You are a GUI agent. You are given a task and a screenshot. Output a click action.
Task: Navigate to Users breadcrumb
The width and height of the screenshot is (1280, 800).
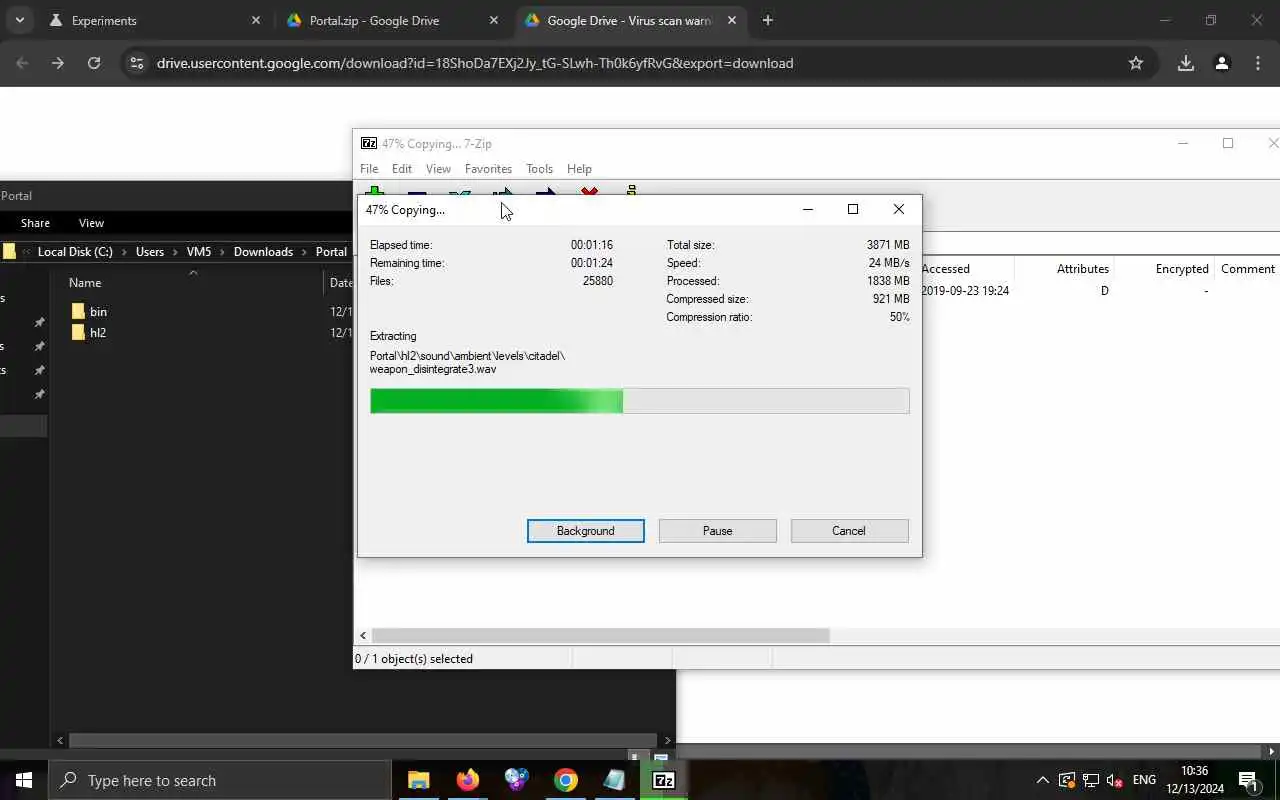pos(150,252)
